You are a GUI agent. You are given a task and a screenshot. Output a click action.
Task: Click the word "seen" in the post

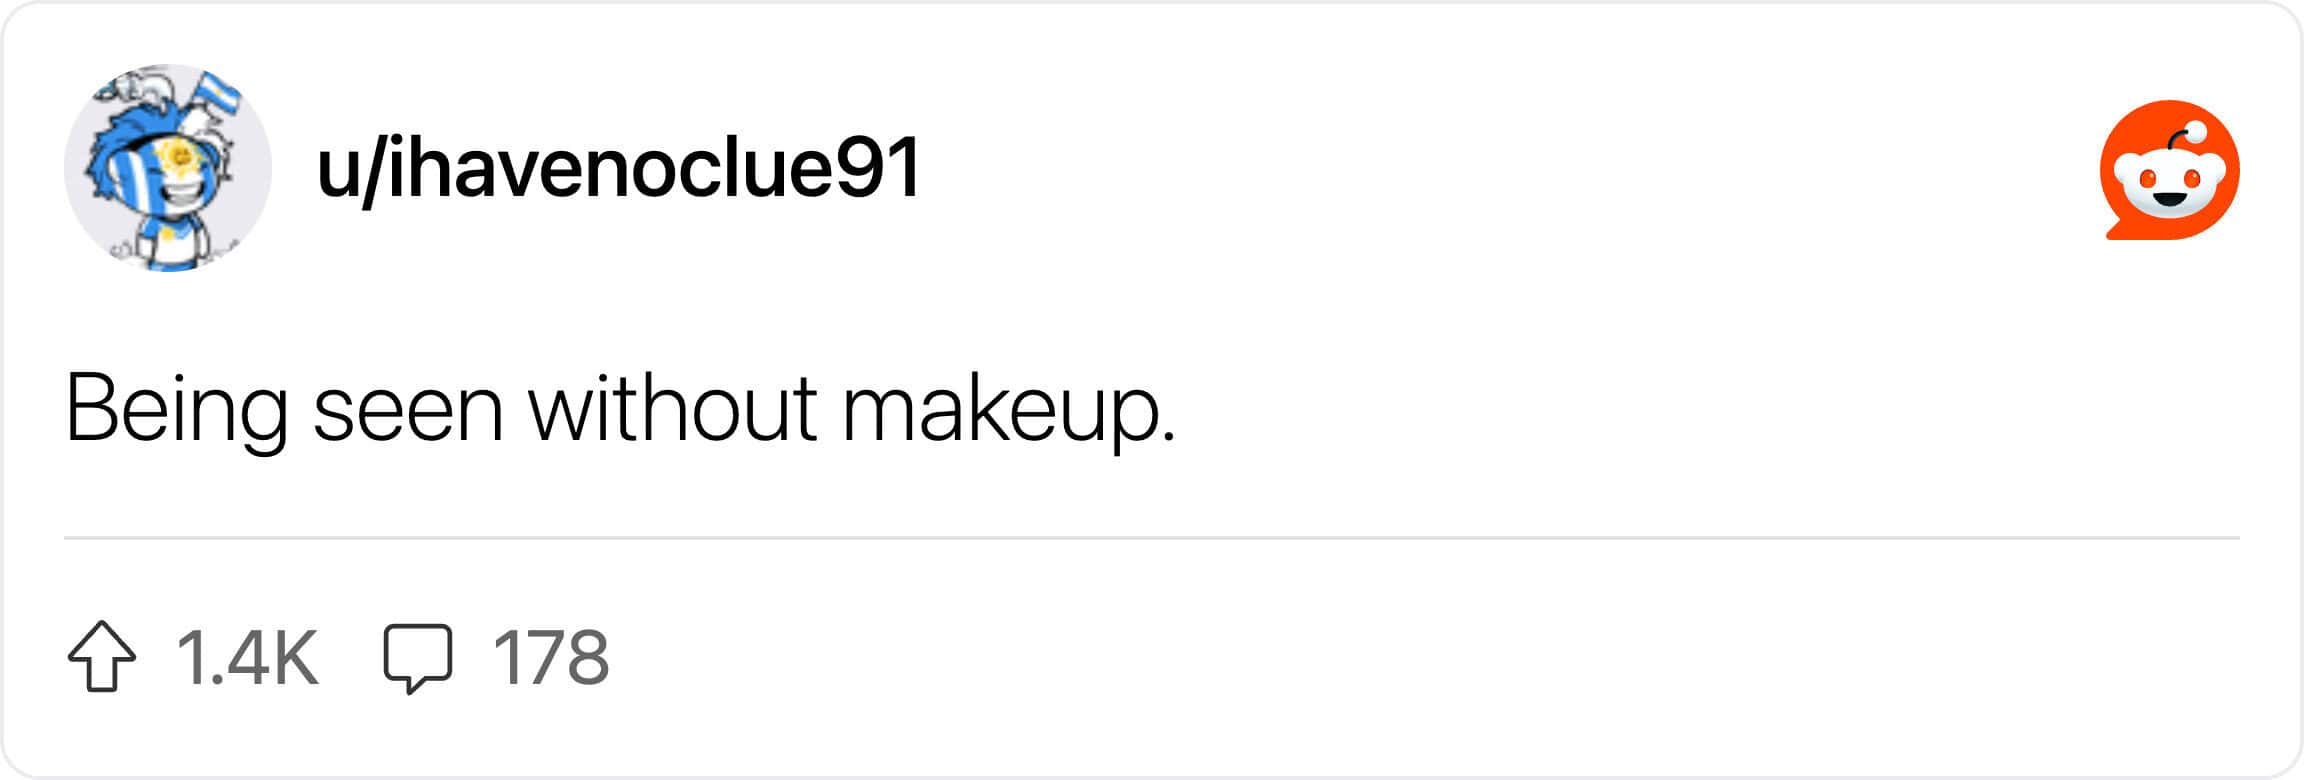tap(407, 408)
